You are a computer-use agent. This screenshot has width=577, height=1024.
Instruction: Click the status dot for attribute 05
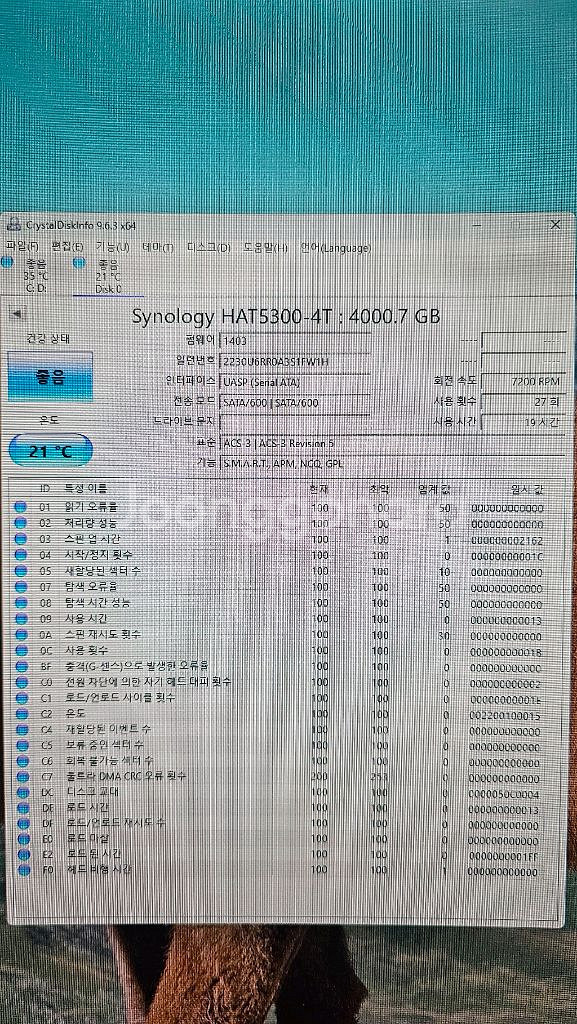pyautogui.click(x=21, y=571)
